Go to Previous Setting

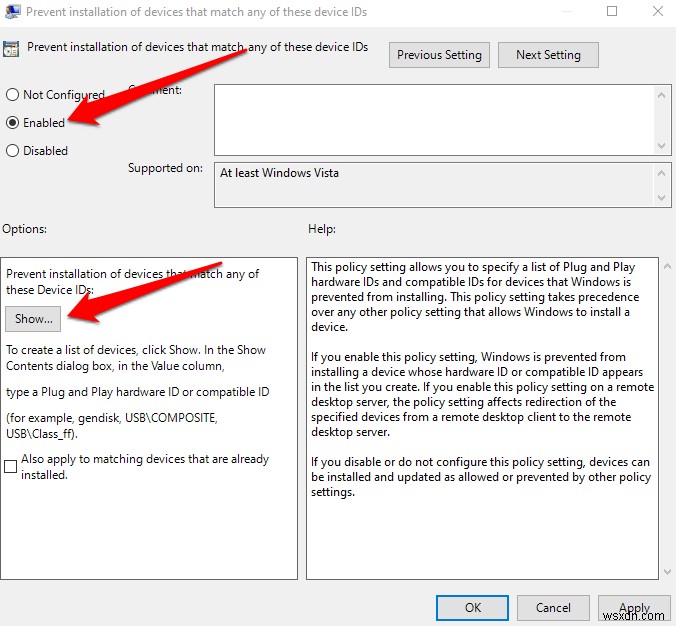[439, 55]
